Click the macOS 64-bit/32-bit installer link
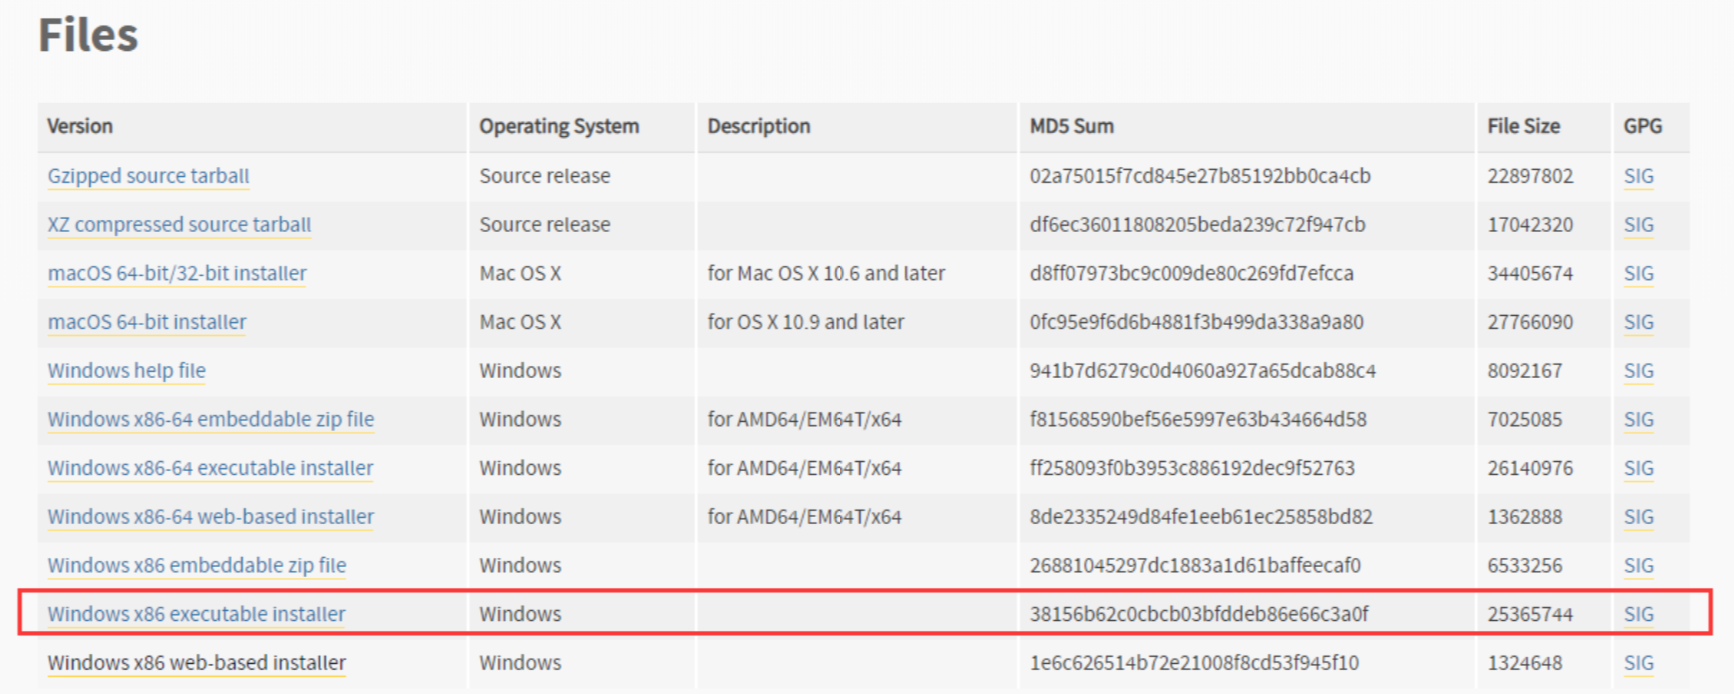Image resolution: width=1734 pixels, height=694 pixels. [x=177, y=274]
